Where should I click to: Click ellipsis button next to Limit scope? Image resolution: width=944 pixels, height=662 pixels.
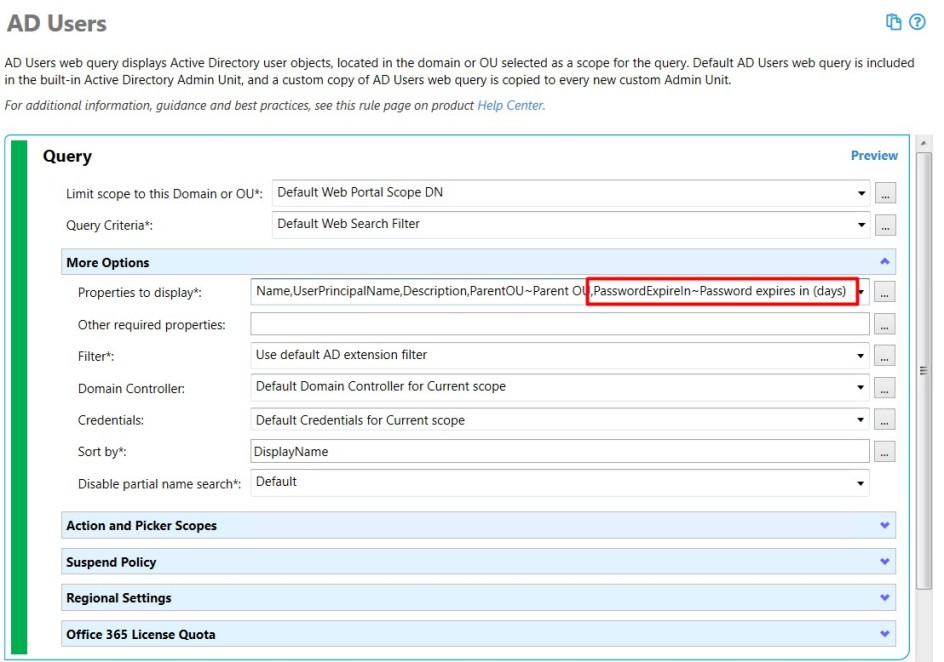click(884, 194)
